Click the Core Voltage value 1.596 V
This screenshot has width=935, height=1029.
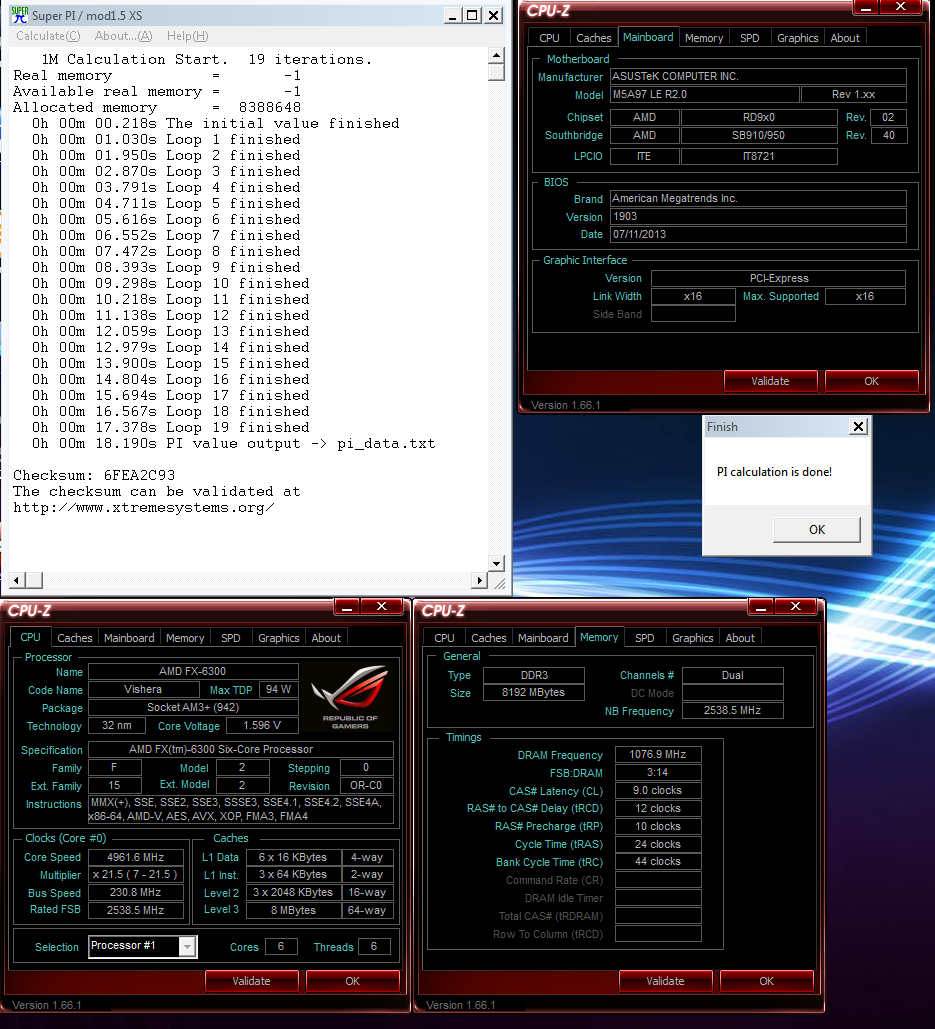point(262,725)
